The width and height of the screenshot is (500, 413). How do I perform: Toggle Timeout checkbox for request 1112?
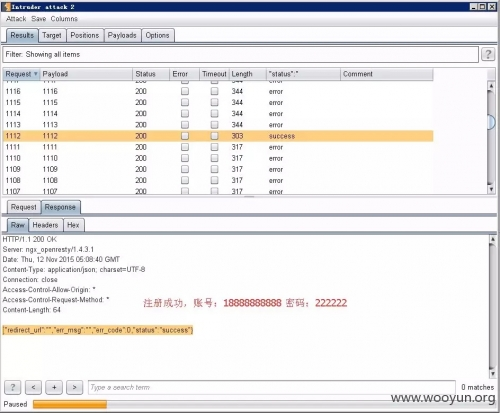(x=215, y=136)
